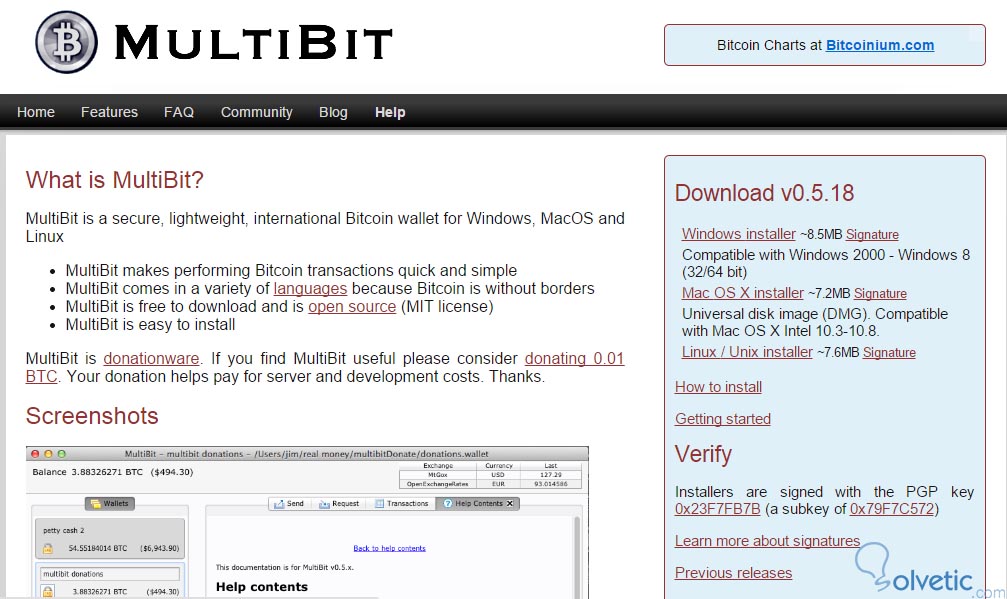This screenshot has width=1007, height=599.
Task: Click the OpenExchangeRates row
Action: click(x=491, y=484)
